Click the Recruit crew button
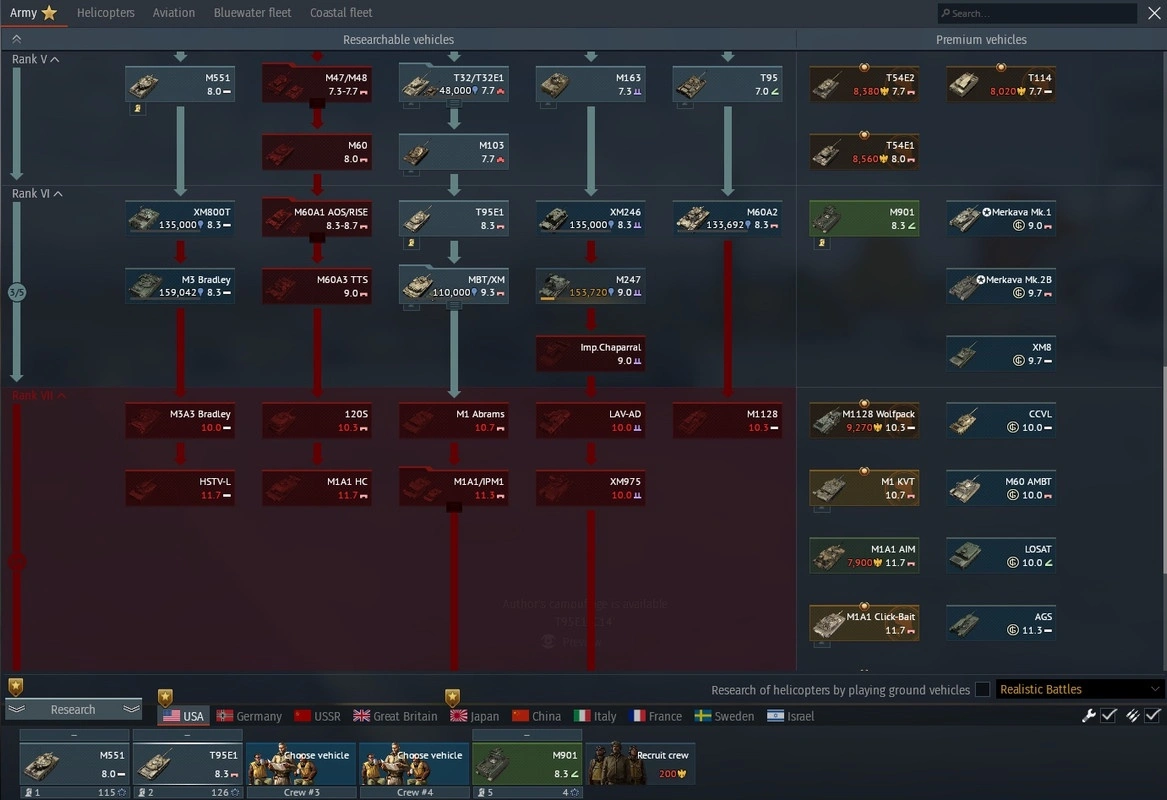The width and height of the screenshot is (1167, 800). tap(640, 764)
